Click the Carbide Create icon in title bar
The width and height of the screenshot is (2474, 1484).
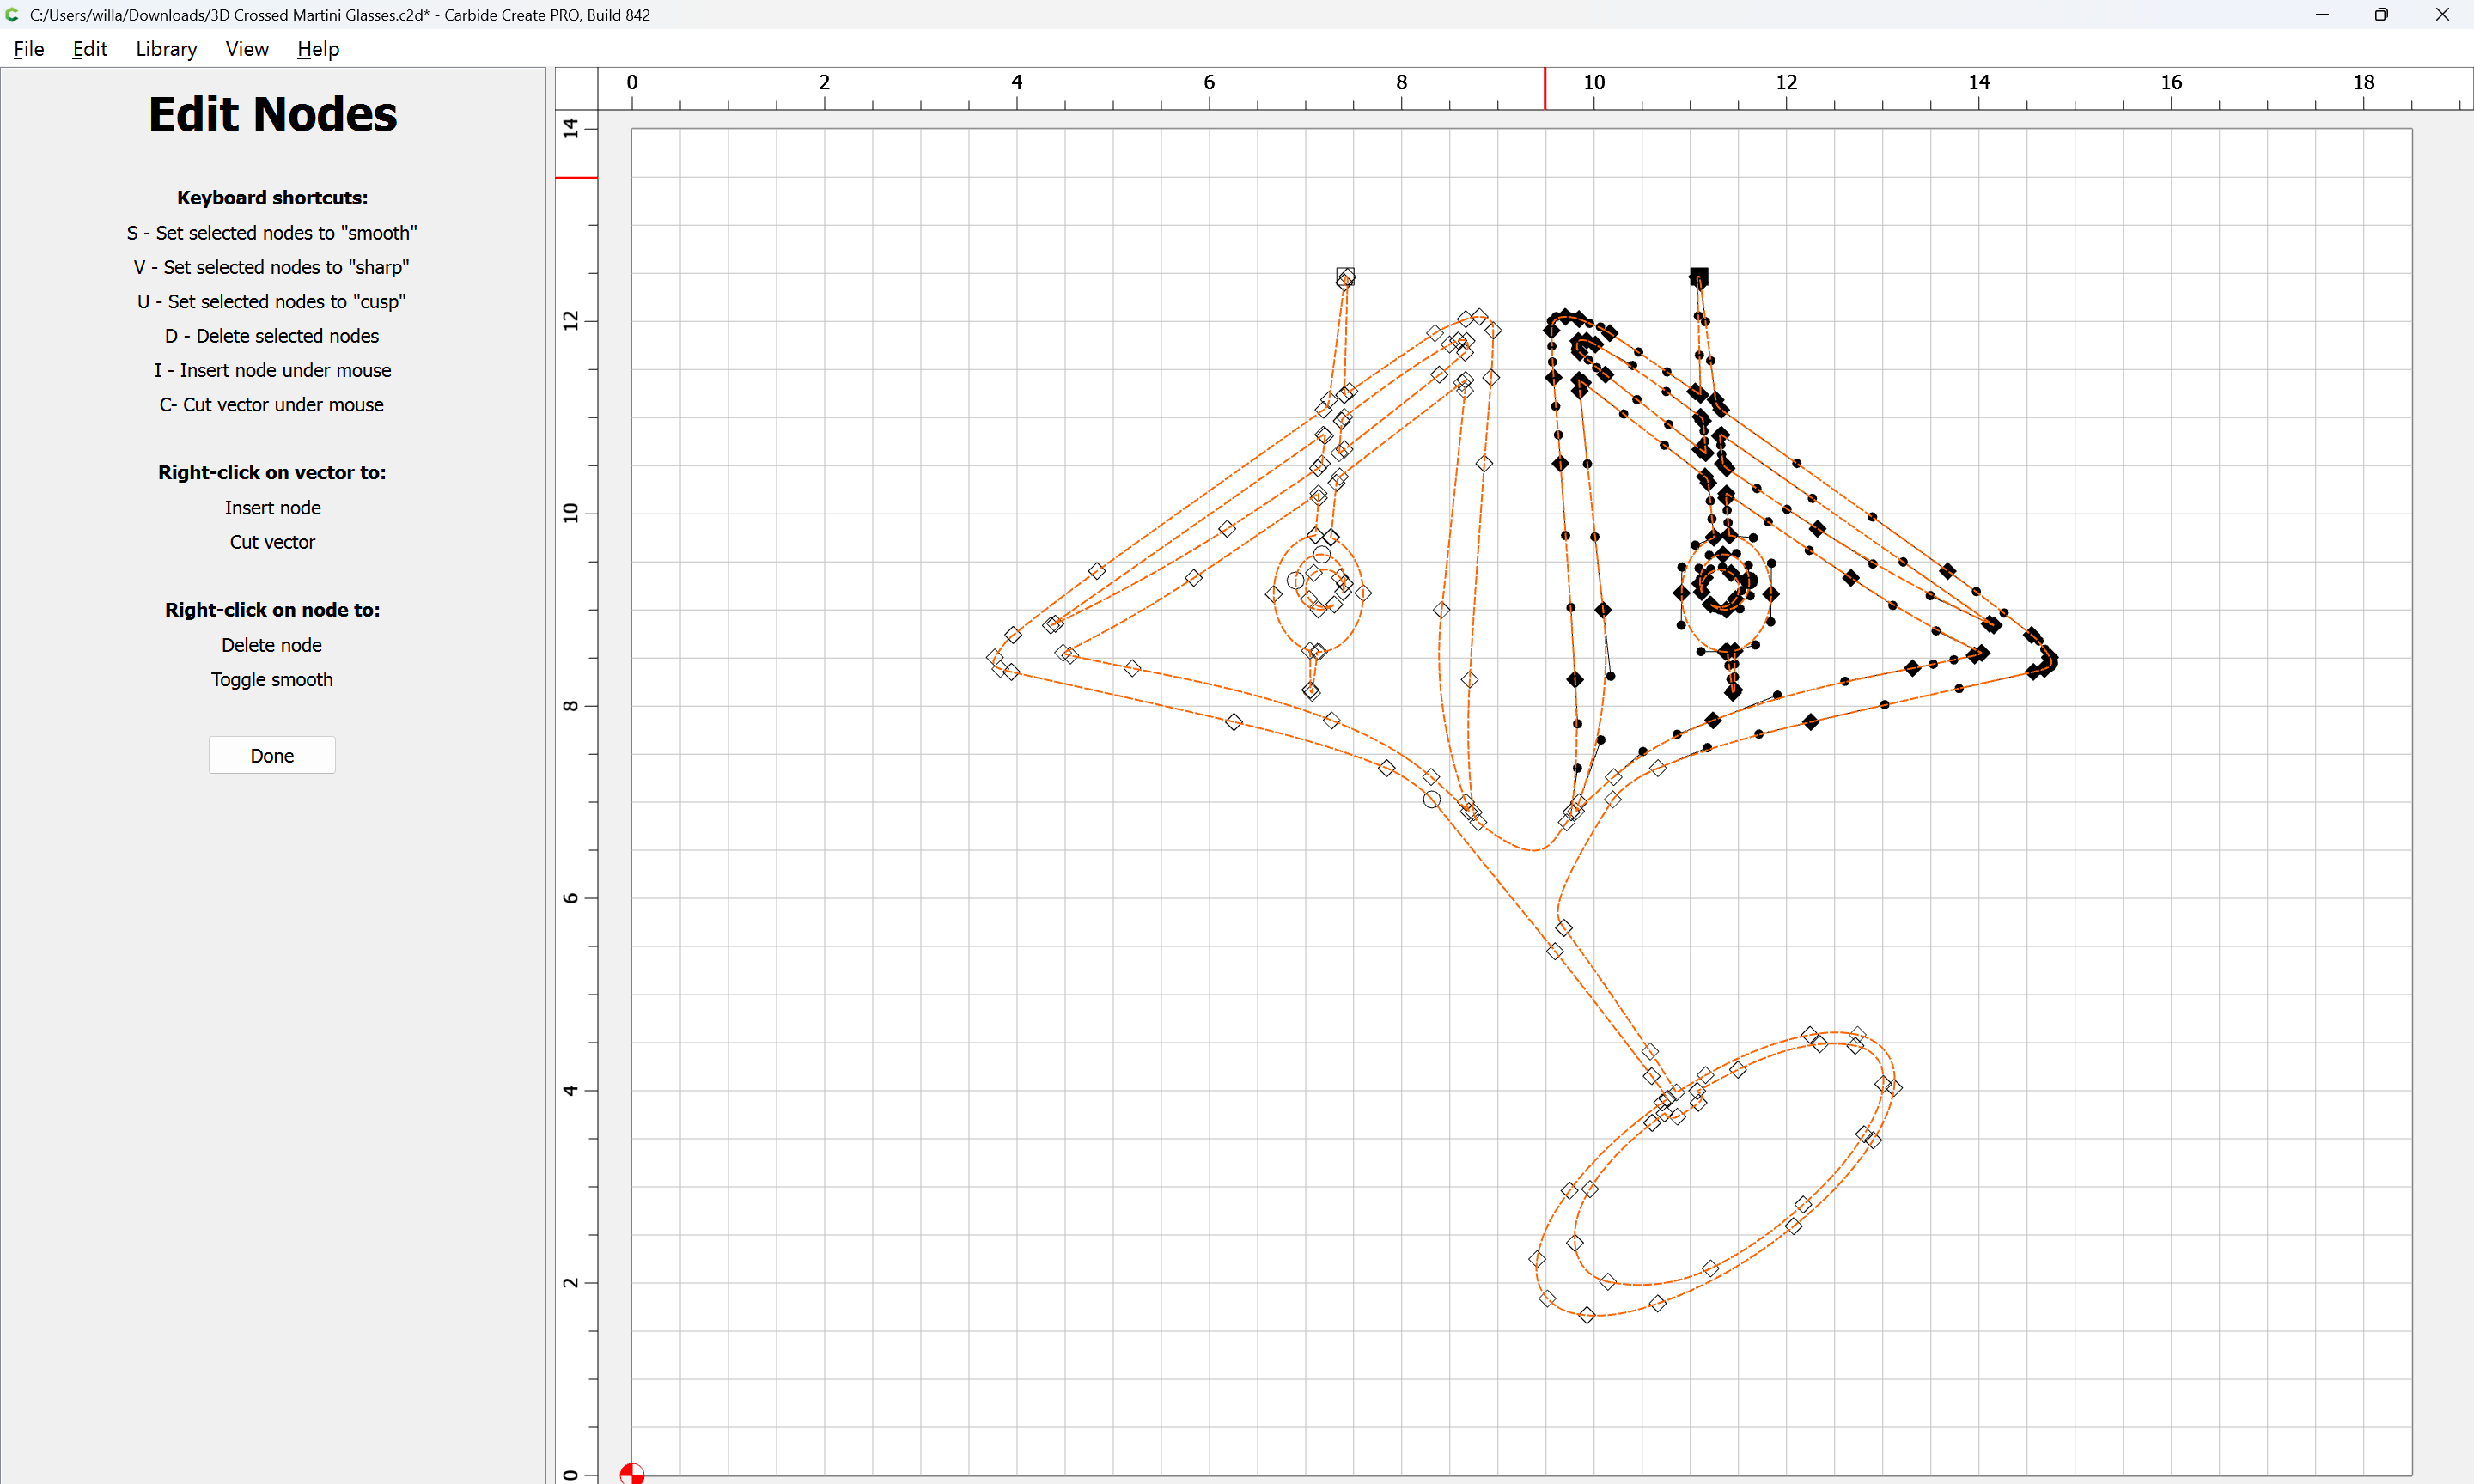(12, 14)
